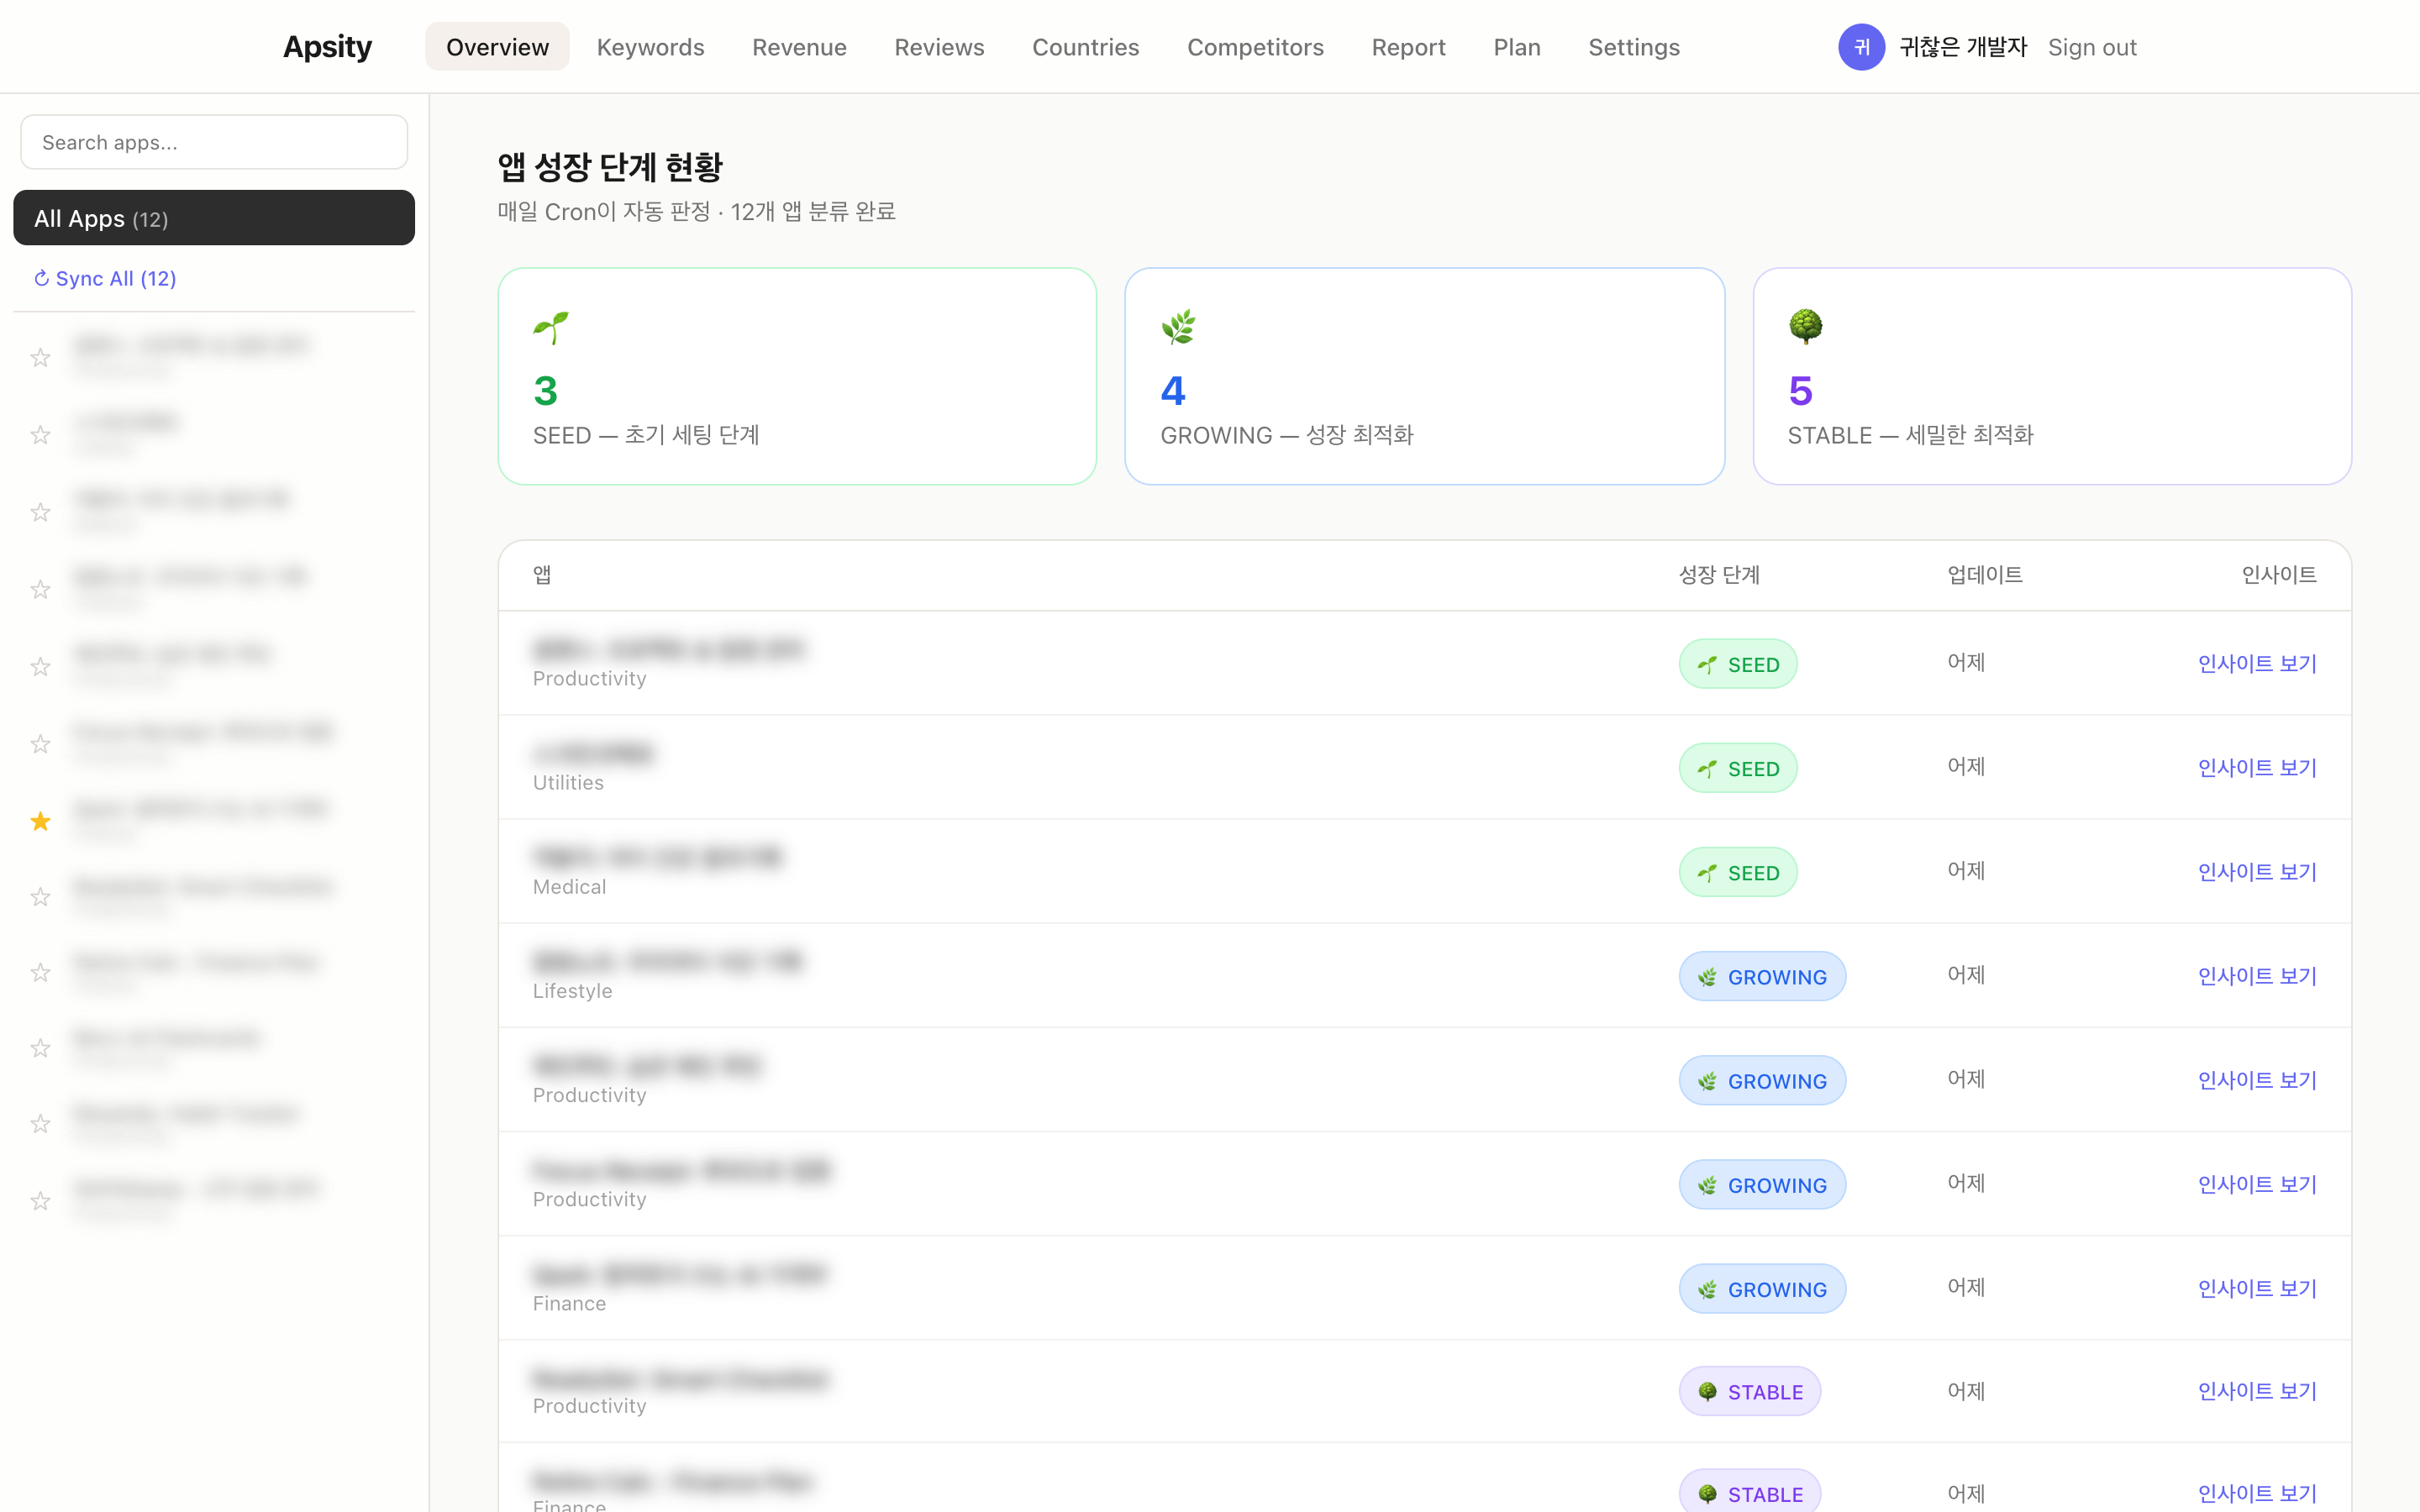Open insights link for the Finance GROWING app
The width and height of the screenshot is (2420, 1512).
coord(2256,1288)
